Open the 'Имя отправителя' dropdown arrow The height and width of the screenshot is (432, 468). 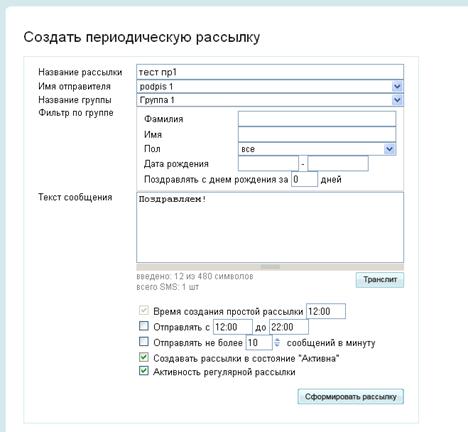397,87
